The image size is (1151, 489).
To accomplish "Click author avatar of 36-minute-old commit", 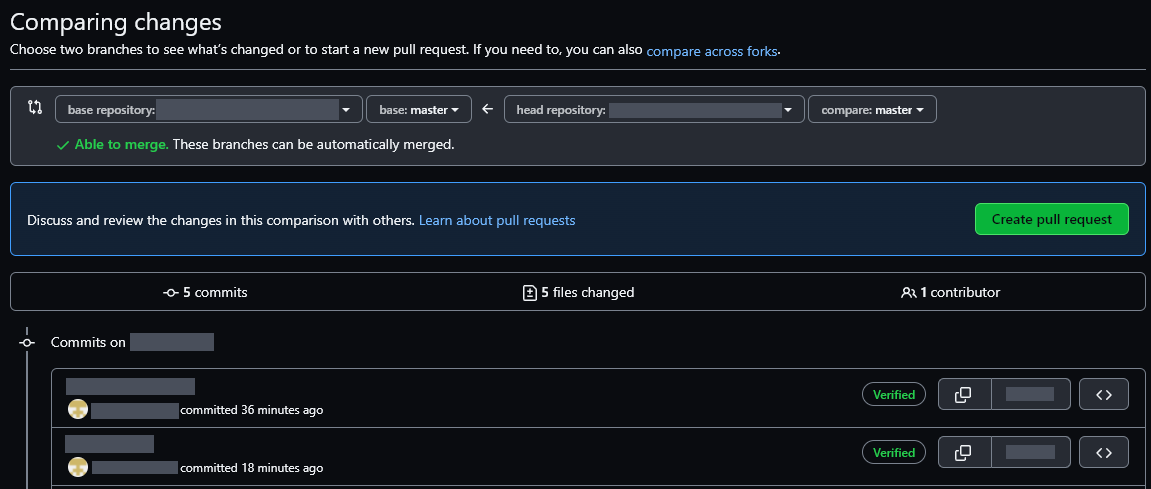I will 77,410.
